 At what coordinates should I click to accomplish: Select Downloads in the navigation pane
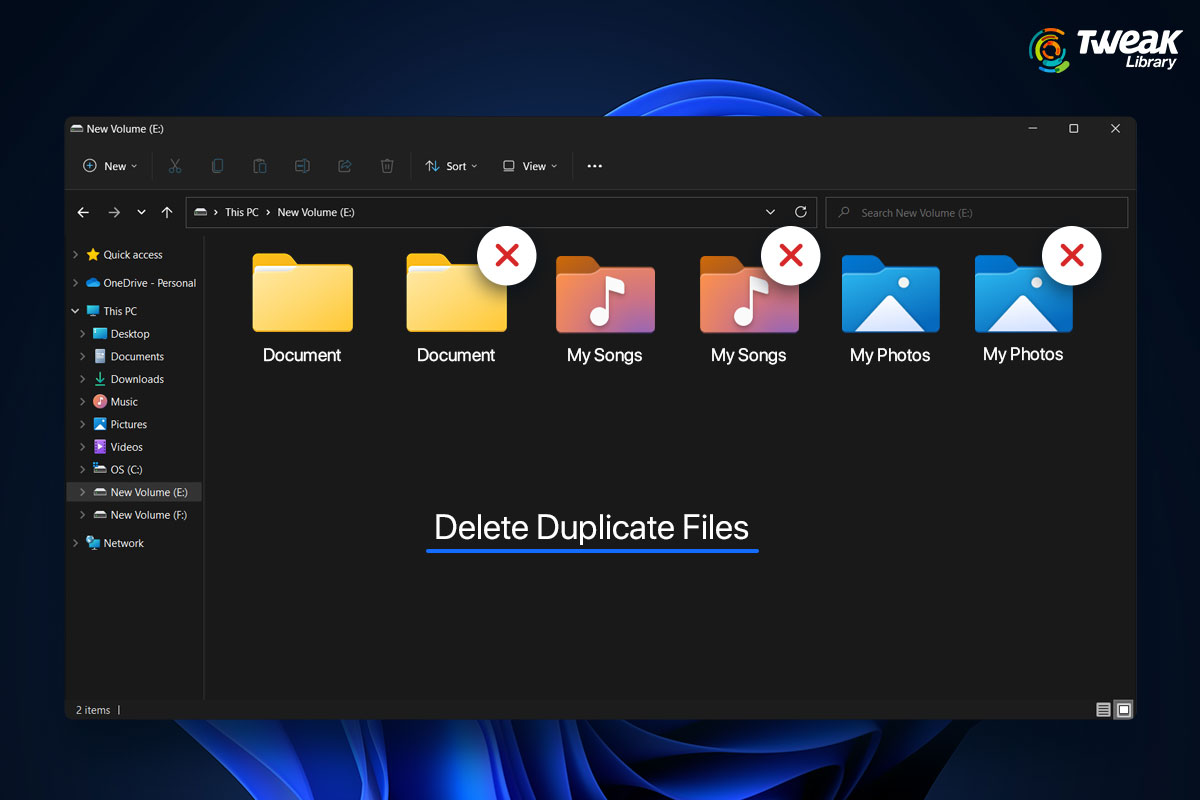[x=137, y=379]
